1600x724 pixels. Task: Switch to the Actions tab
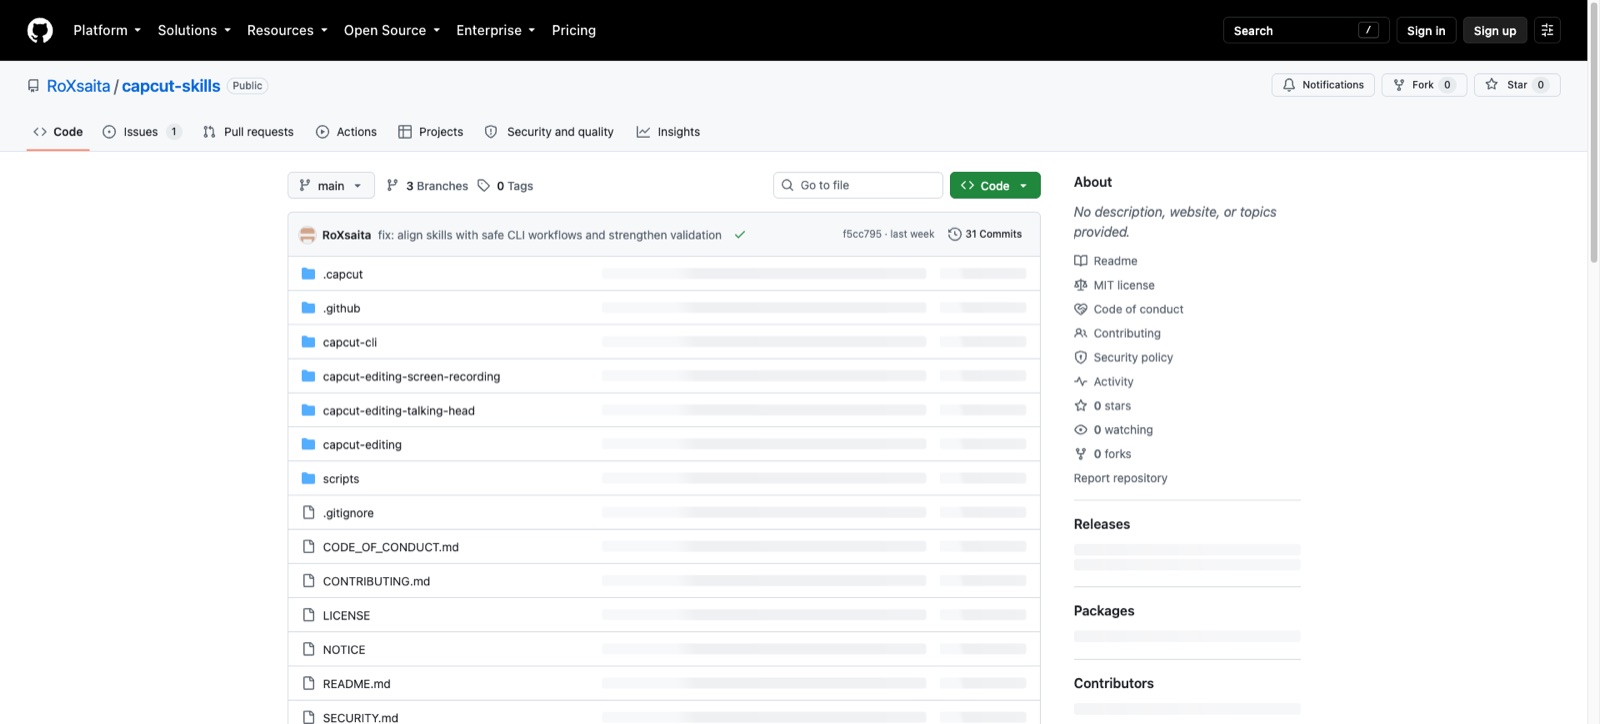(x=346, y=132)
